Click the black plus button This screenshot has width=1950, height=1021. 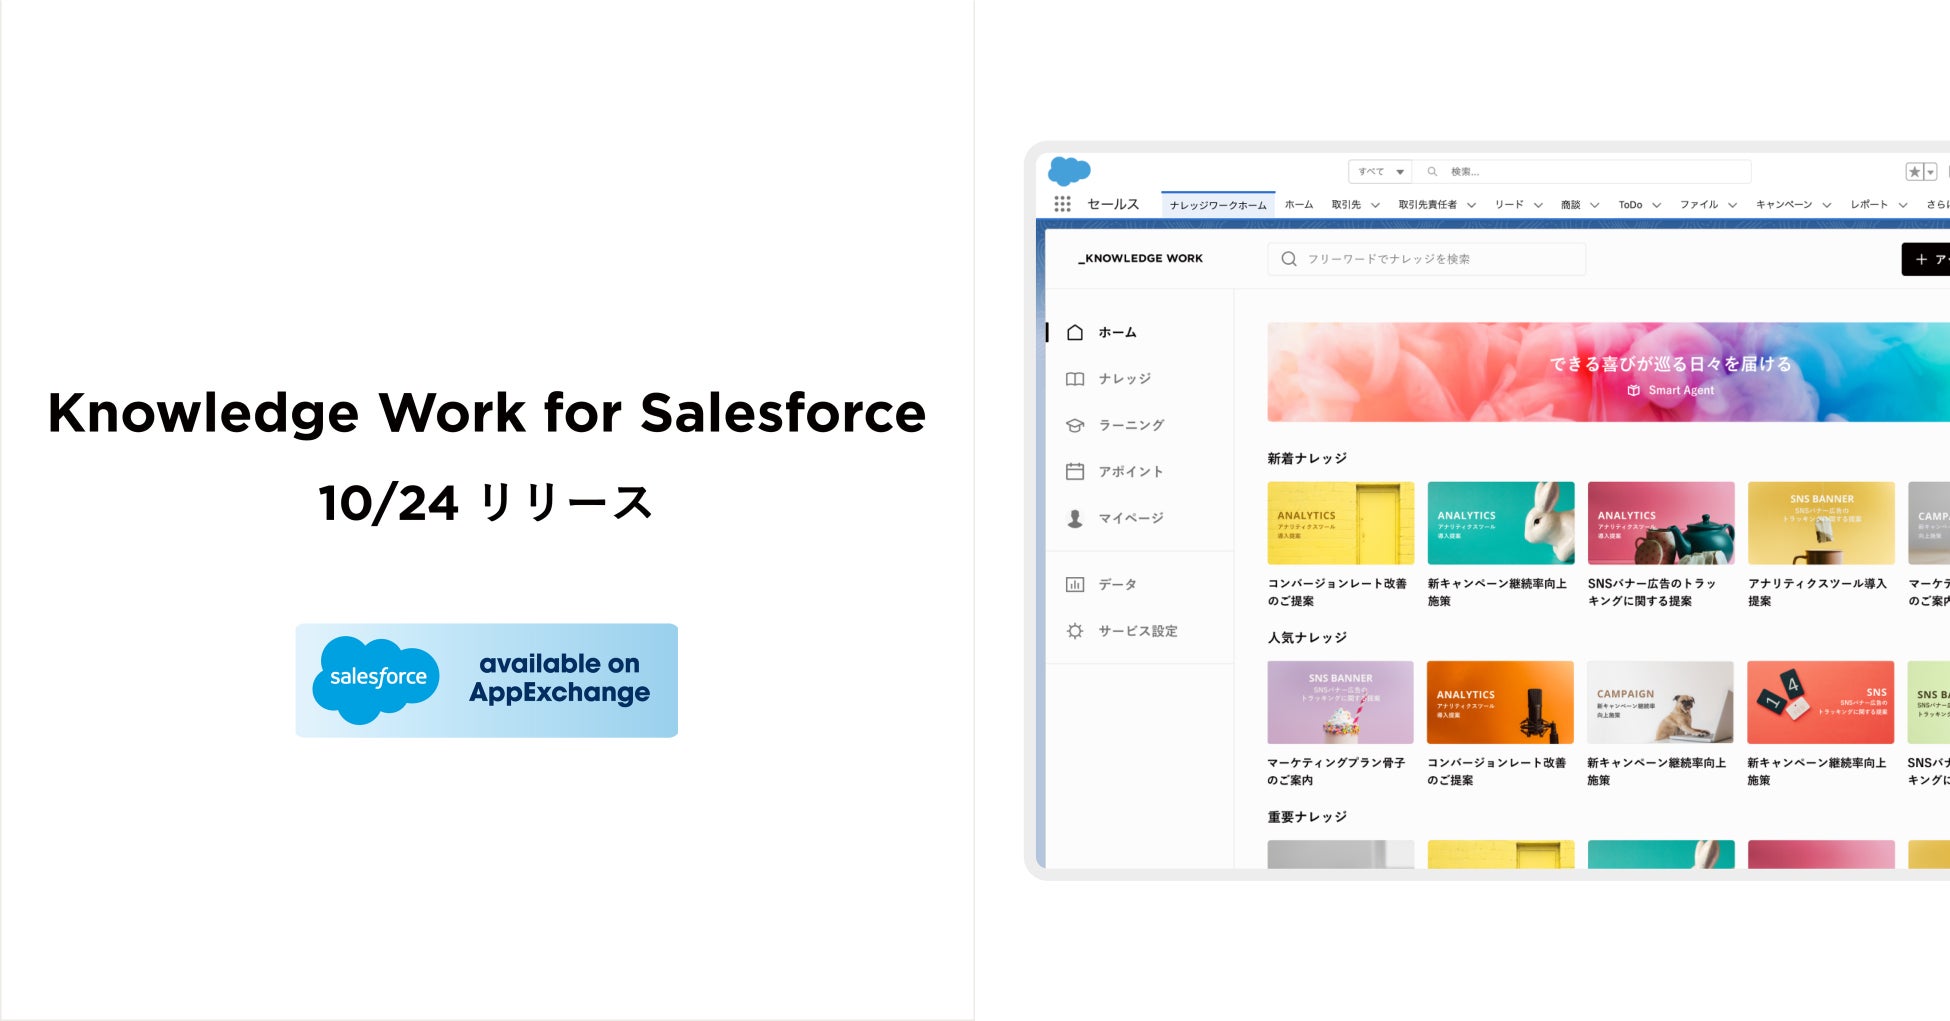1925,259
